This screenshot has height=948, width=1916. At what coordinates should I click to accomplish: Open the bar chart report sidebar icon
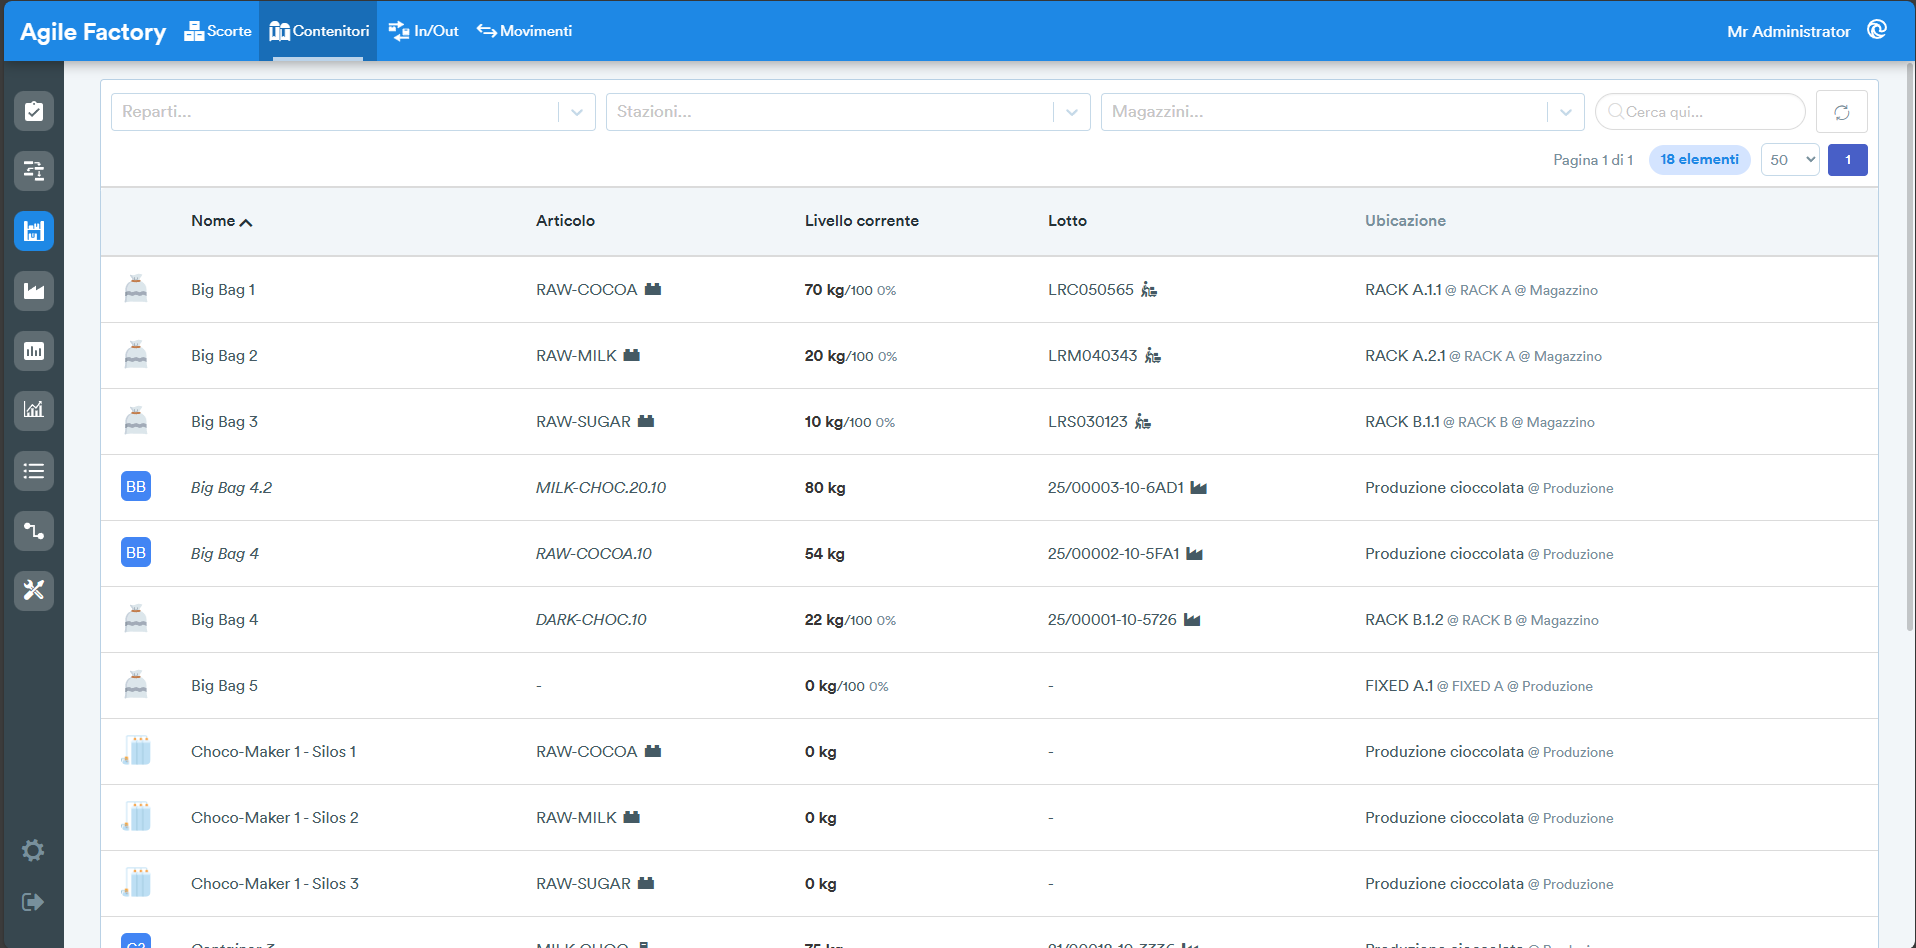point(34,351)
